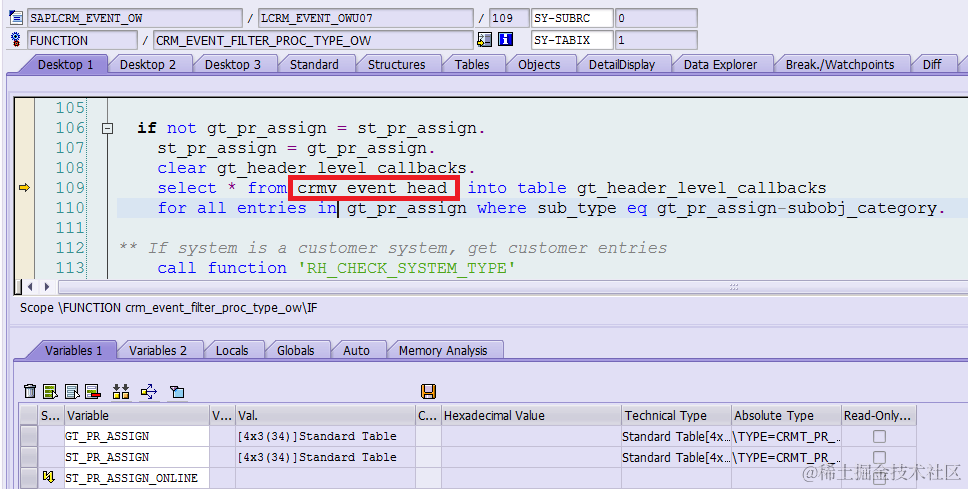Click the yellow-box icon with the blue arrow
Screen dimensions: 968x489
[149, 391]
